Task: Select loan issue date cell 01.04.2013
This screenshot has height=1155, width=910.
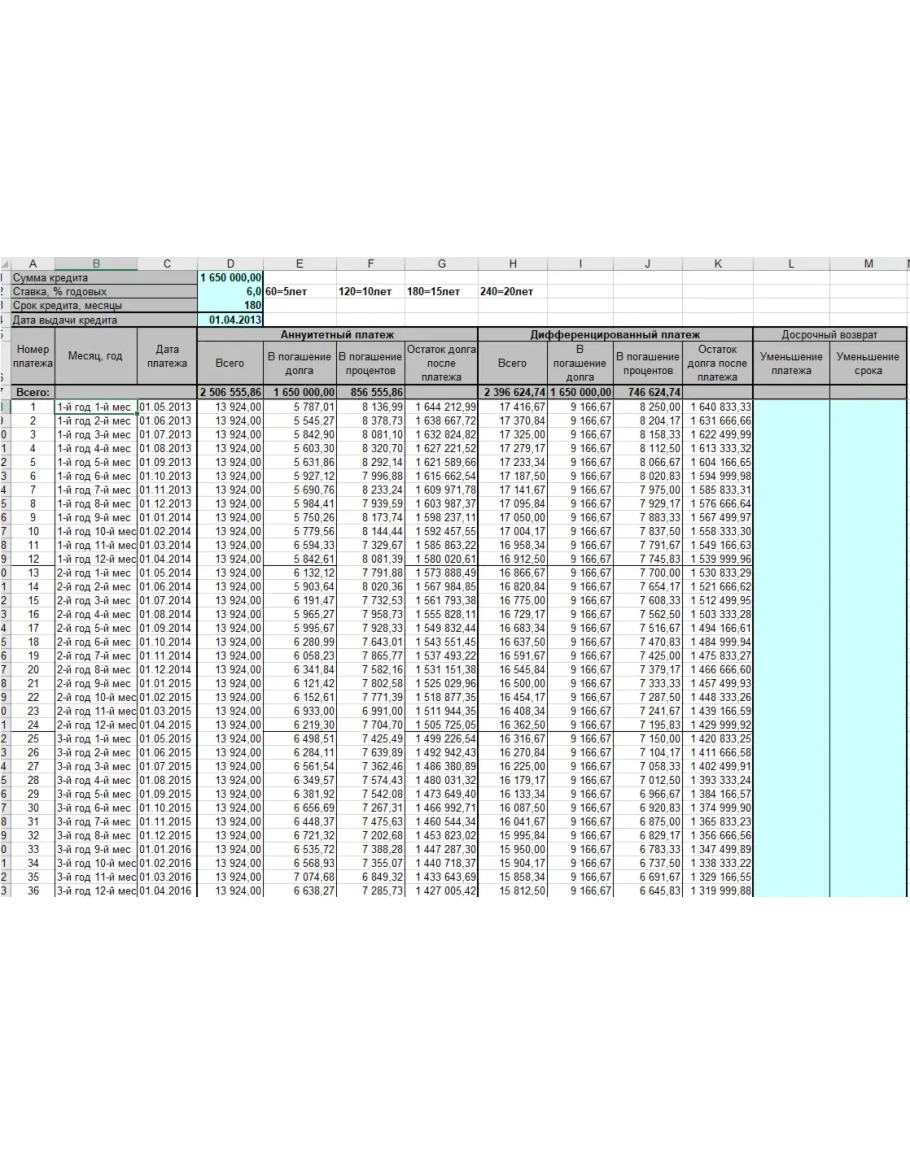Action: pyautogui.click(x=231, y=320)
